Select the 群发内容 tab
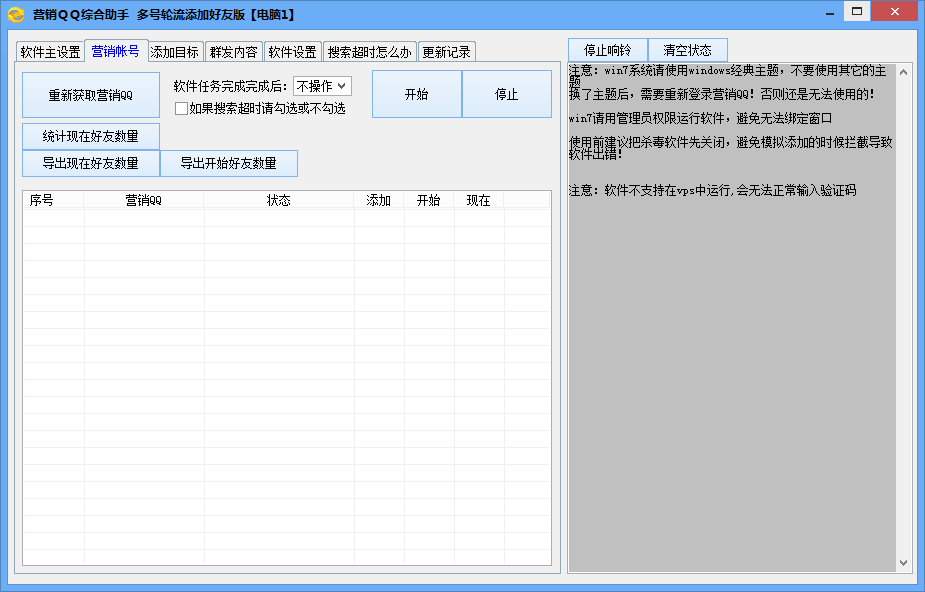 (x=233, y=52)
